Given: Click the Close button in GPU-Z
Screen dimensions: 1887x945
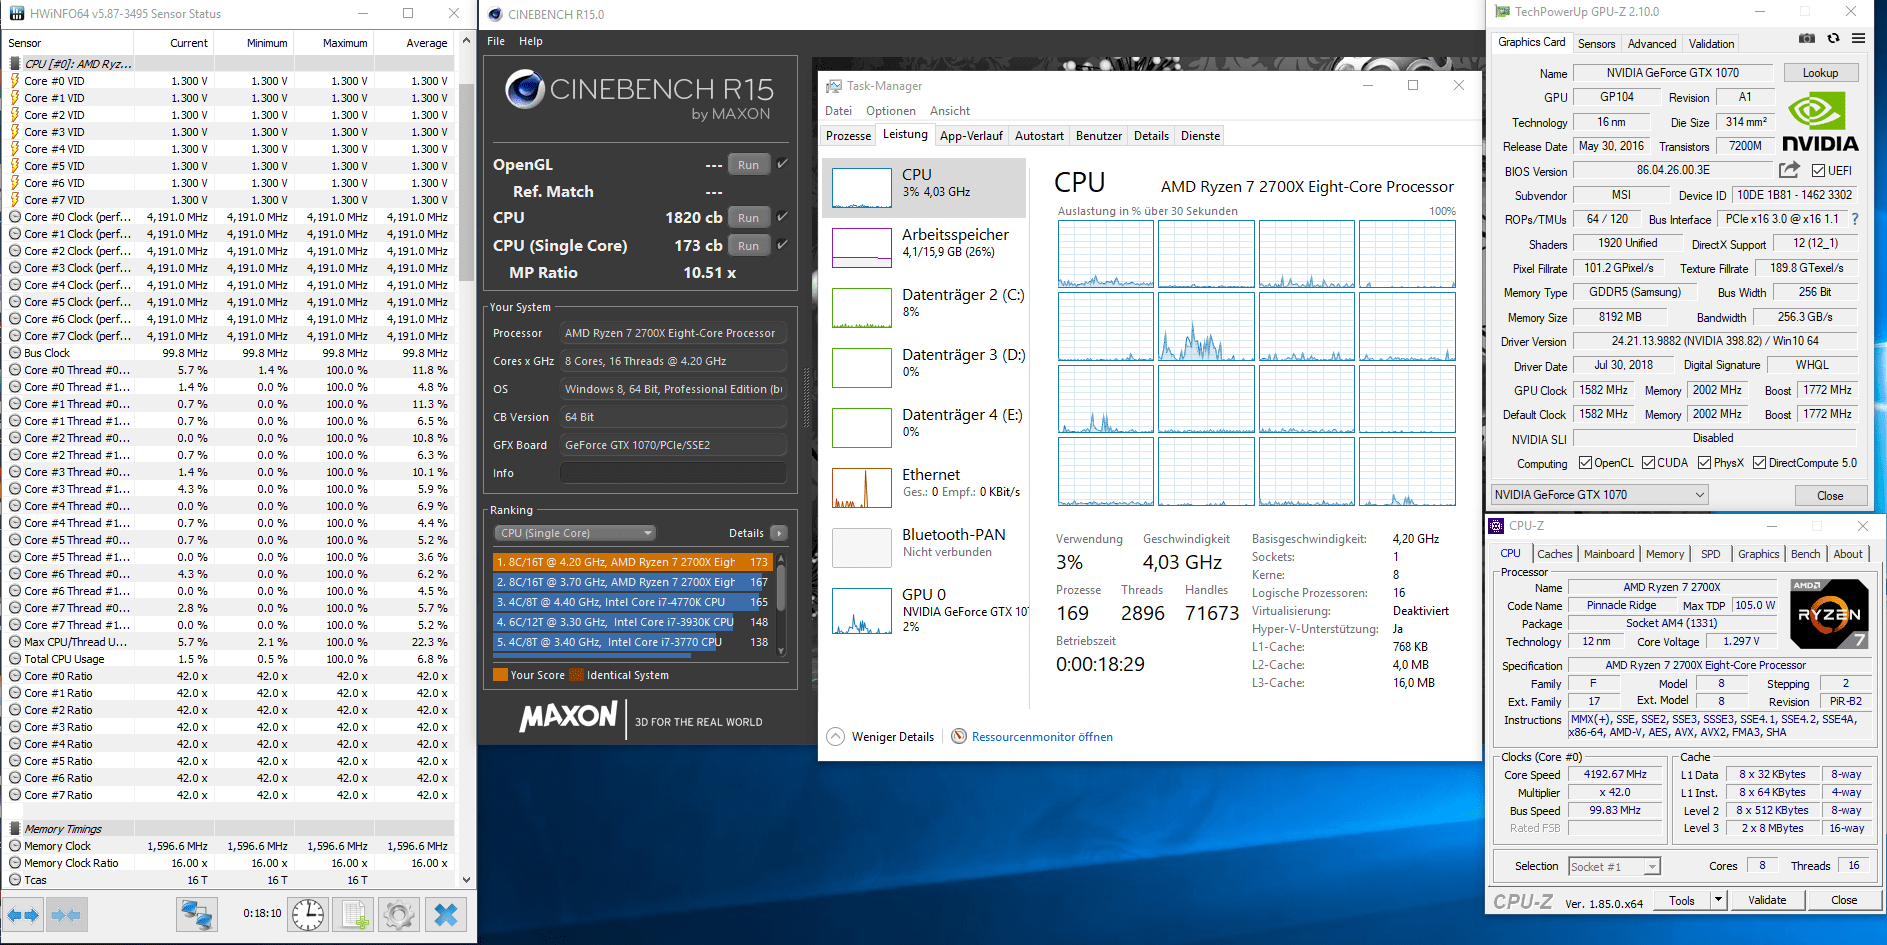Looking at the screenshot, I should point(1830,496).
